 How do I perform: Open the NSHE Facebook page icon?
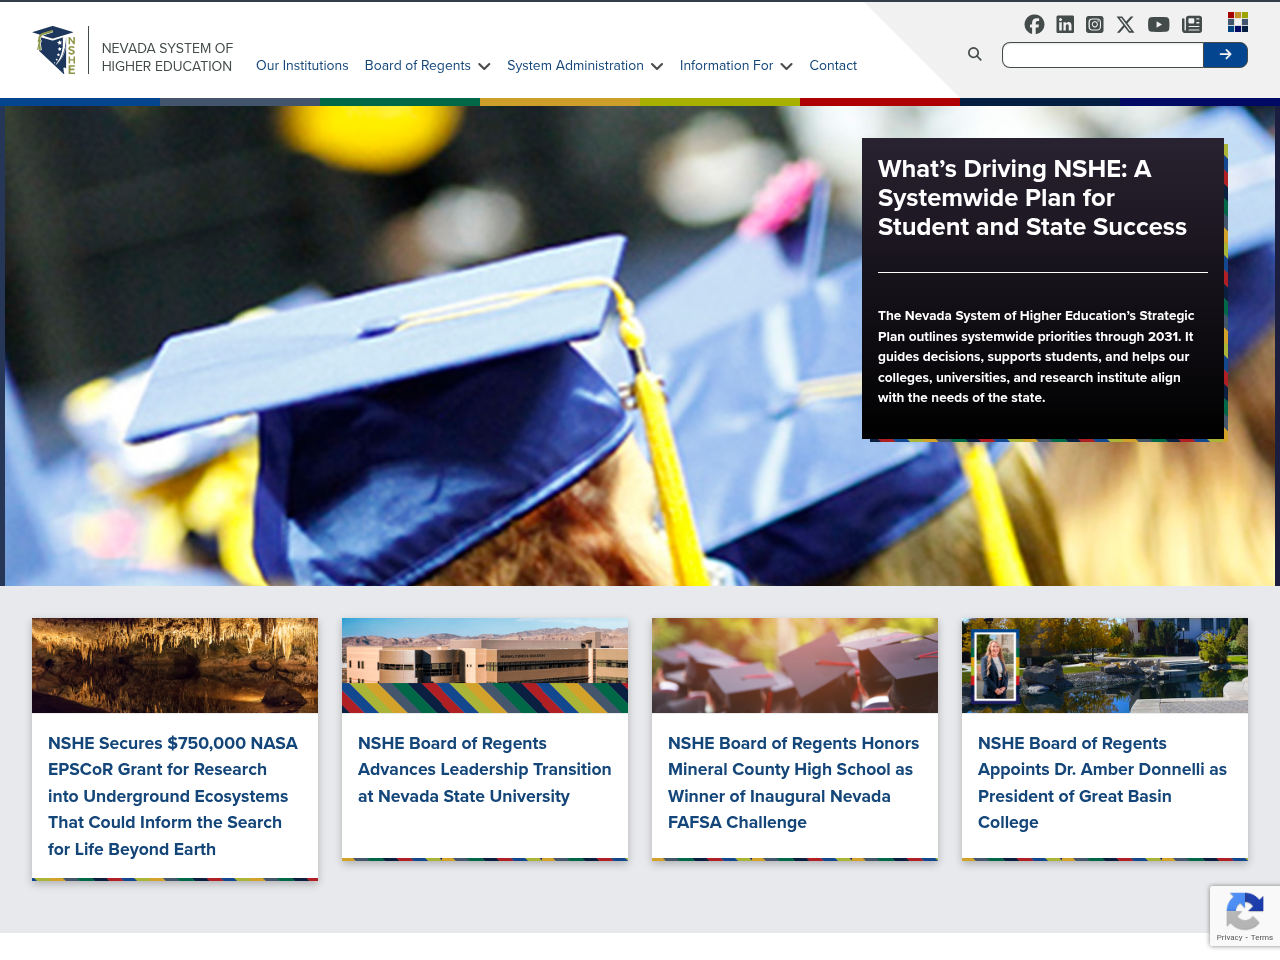coord(1034,24)
